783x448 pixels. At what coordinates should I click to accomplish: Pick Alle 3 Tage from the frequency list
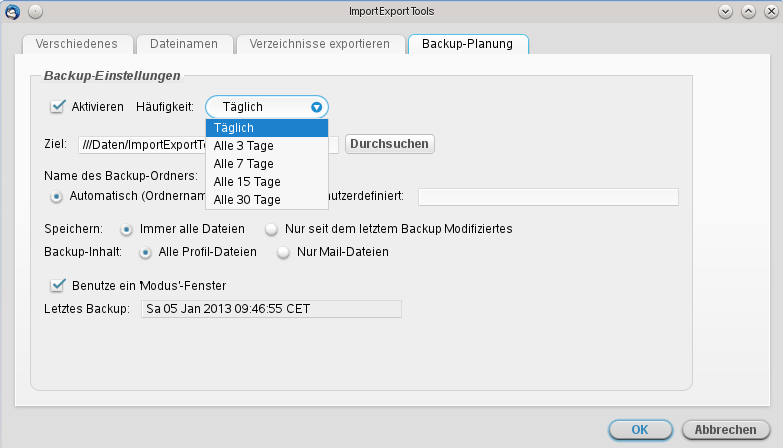coord(243,146)
